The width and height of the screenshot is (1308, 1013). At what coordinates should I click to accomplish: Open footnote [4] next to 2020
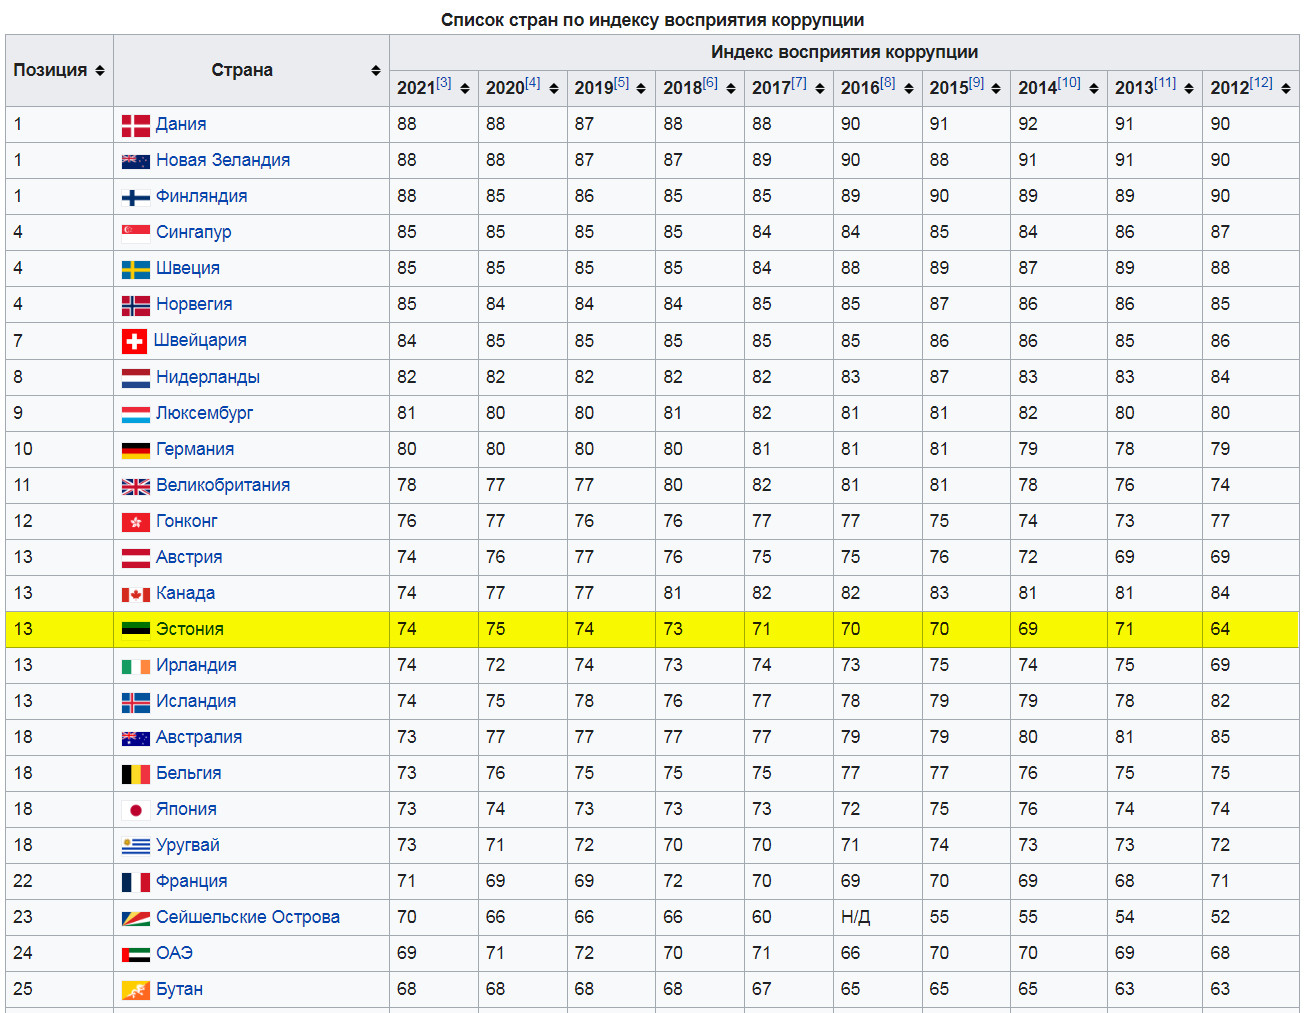pos(533,83)
